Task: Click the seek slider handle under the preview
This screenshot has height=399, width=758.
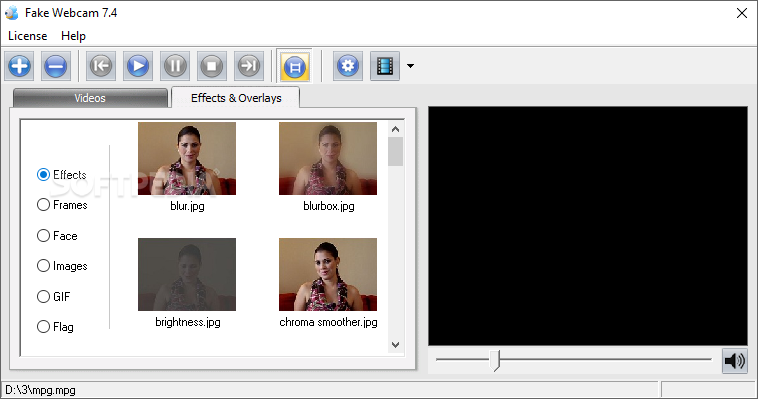Action: coord(494,360)
